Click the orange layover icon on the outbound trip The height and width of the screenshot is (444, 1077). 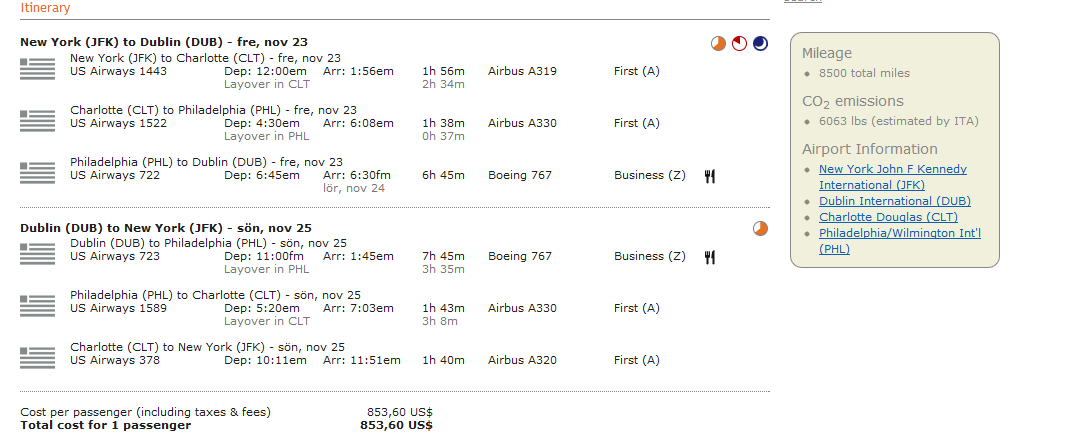click(718, 43)
